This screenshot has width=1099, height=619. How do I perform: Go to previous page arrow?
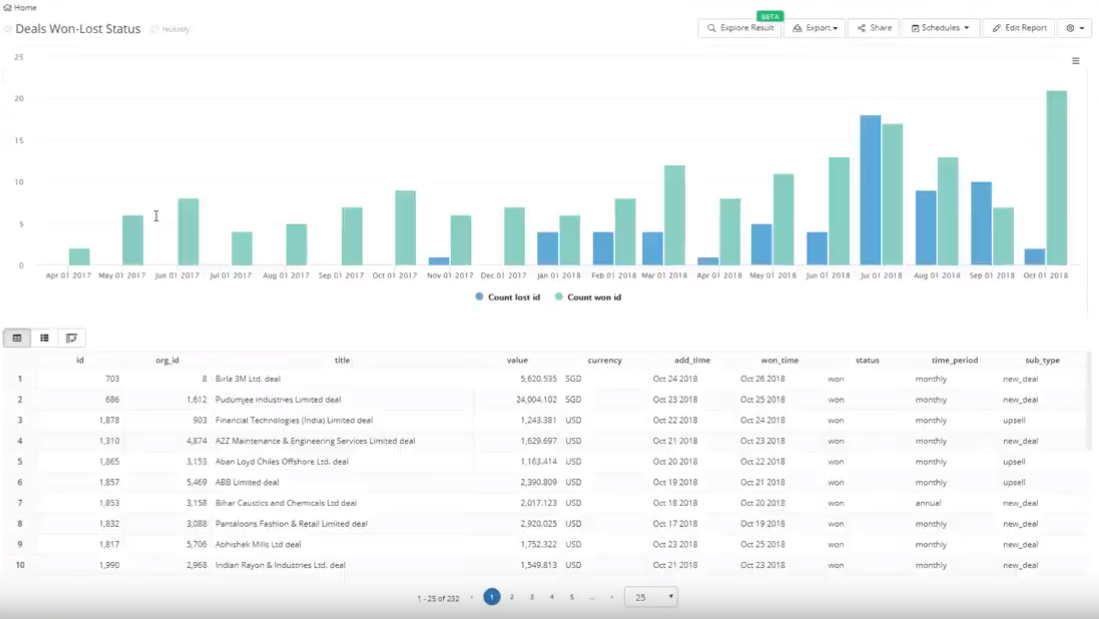click(472, 597)
